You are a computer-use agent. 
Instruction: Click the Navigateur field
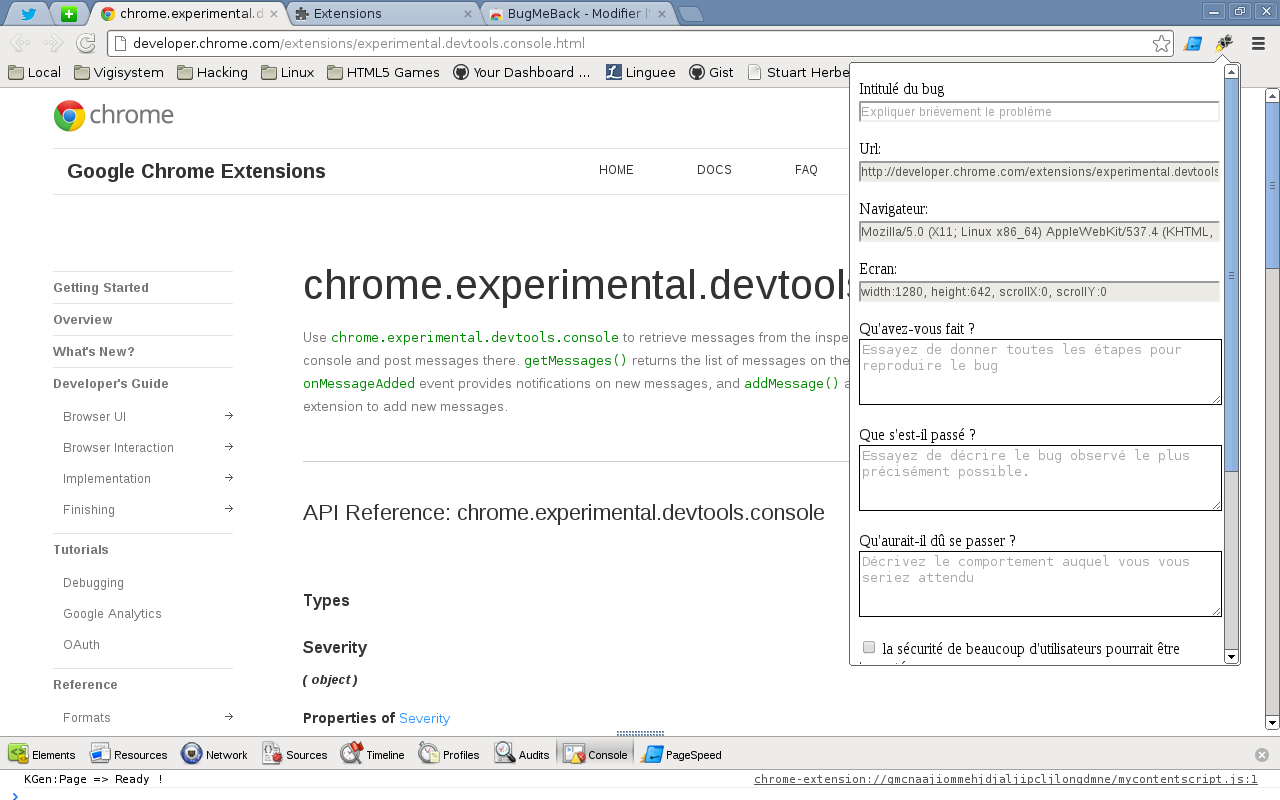[x=1039, y=232]
